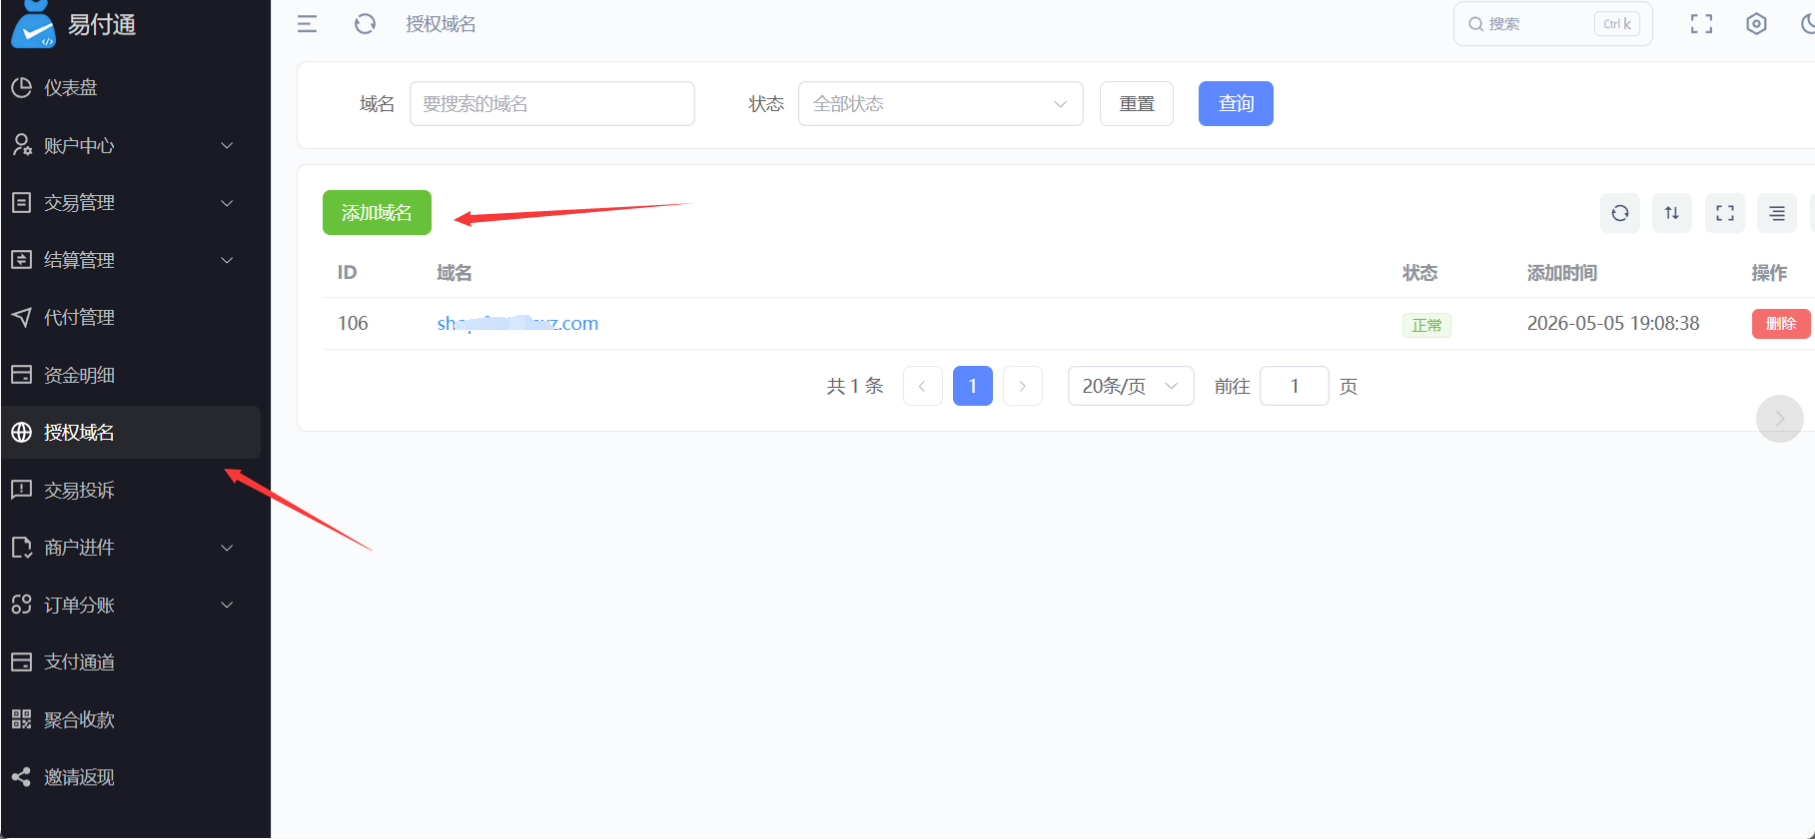Open 邀请返现 menu item
This screenshot has height=839, width=1815.
tap(131, 777)
